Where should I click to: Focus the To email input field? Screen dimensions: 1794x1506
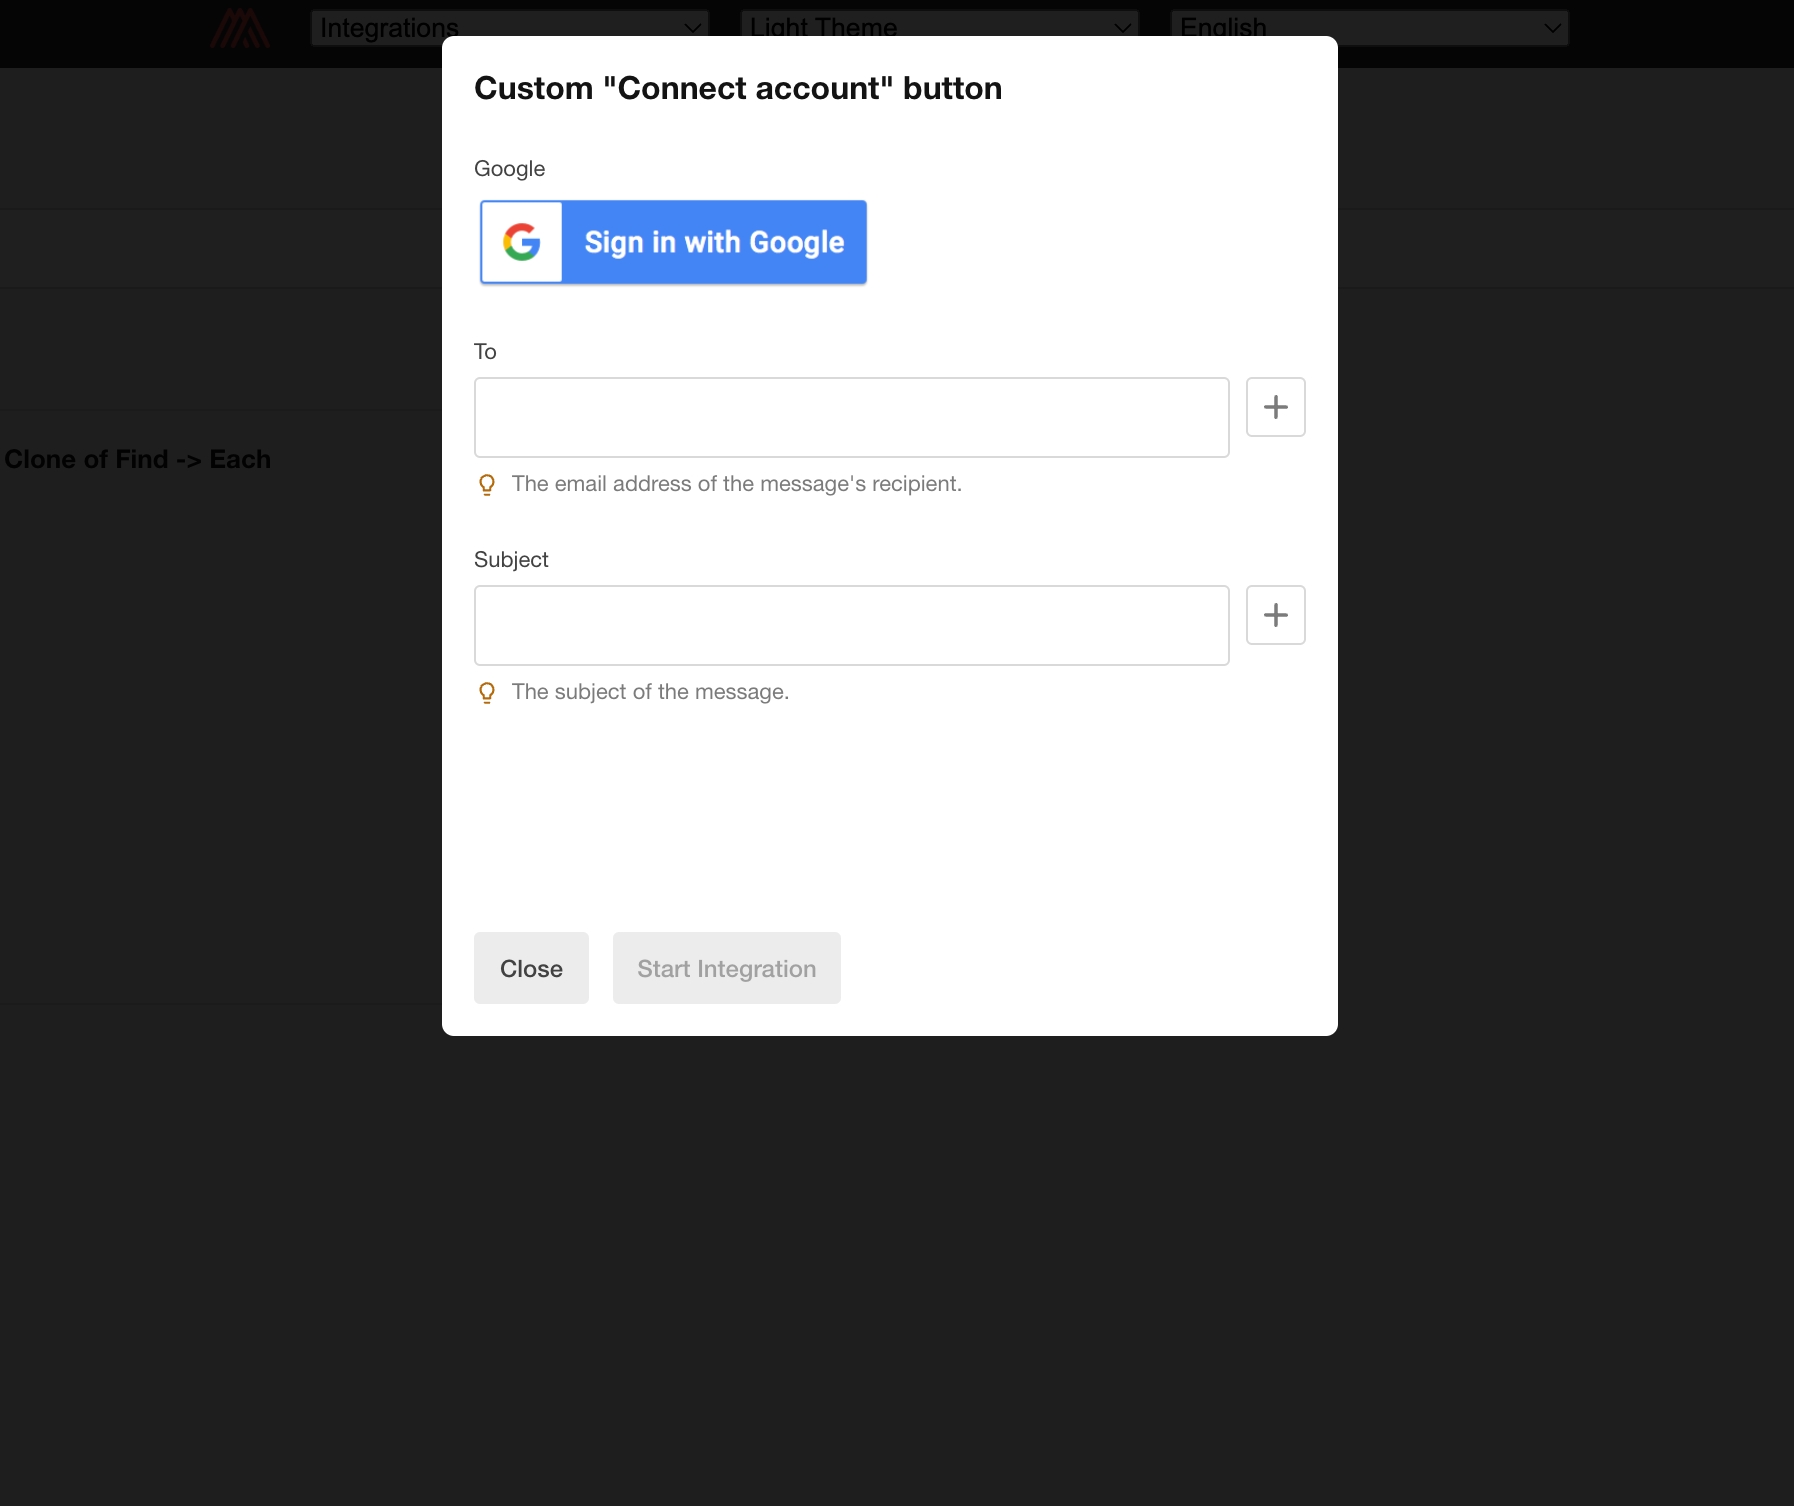pyautogui.click(x=851, y=417)
